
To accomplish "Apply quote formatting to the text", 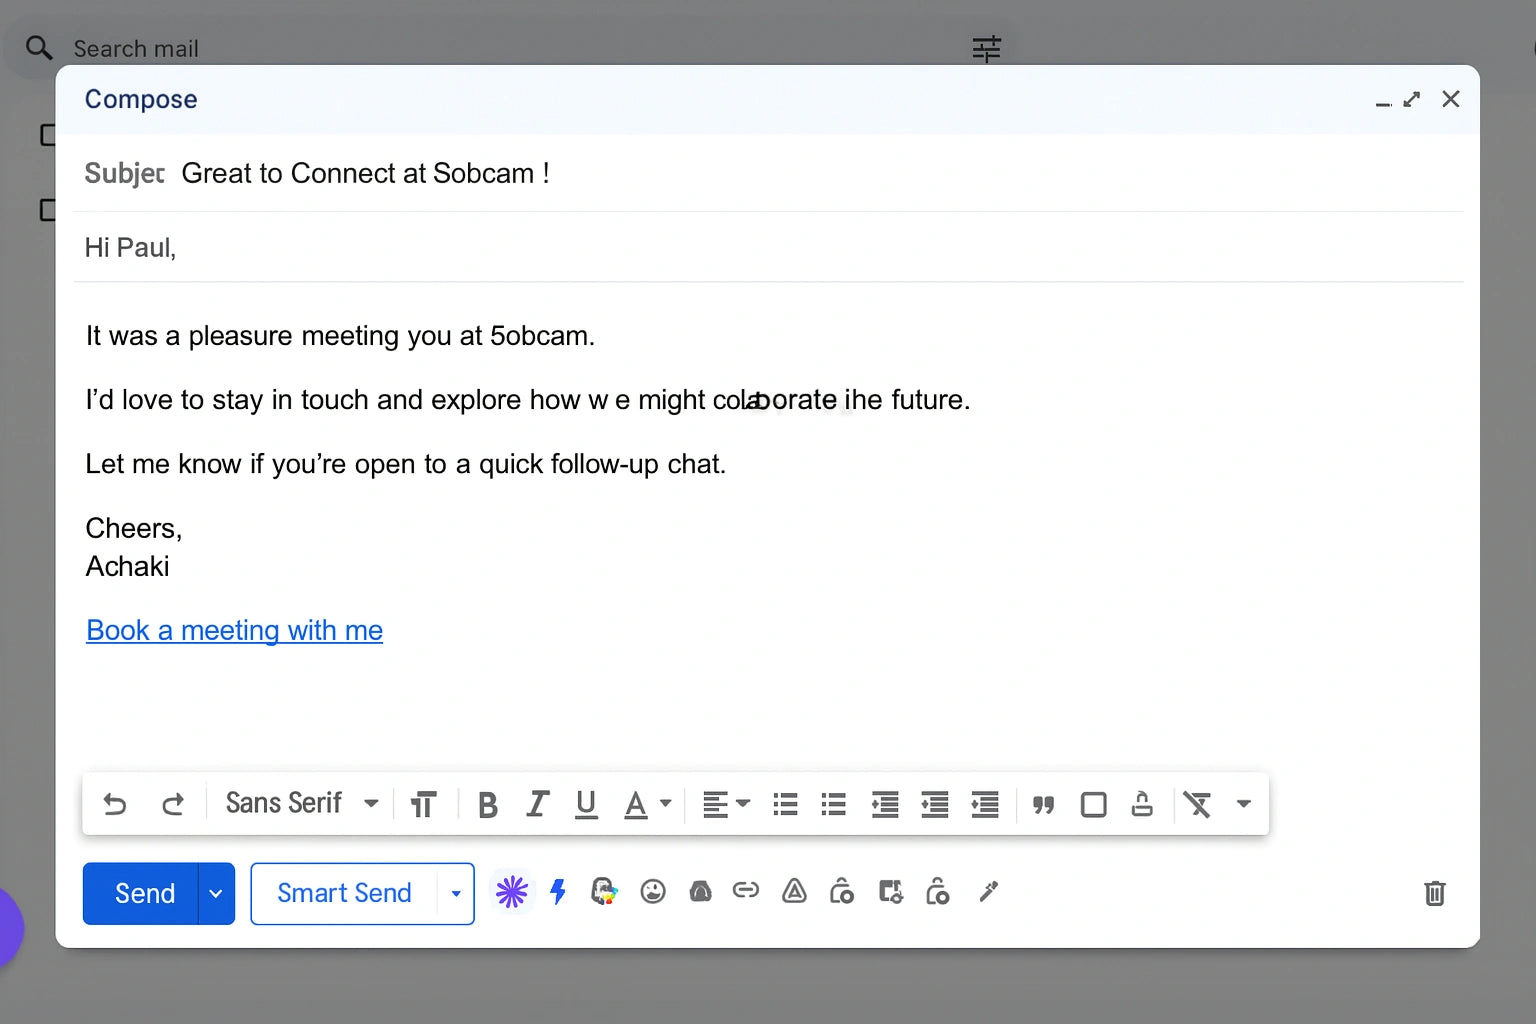I will 1043,805.
